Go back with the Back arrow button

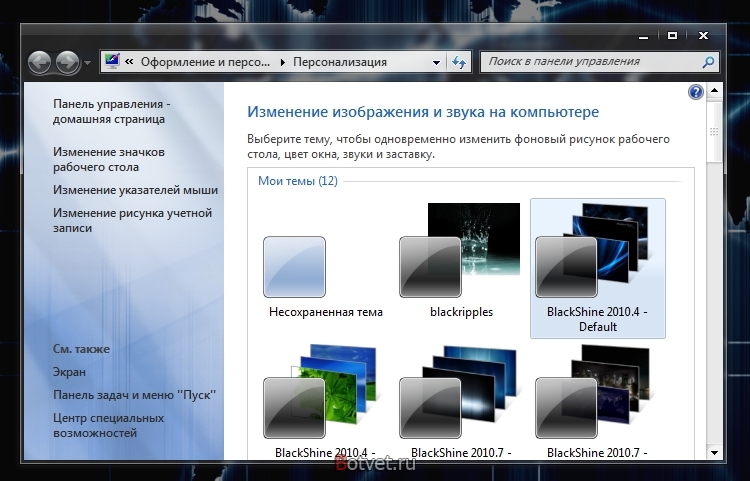tap(39, 62)
